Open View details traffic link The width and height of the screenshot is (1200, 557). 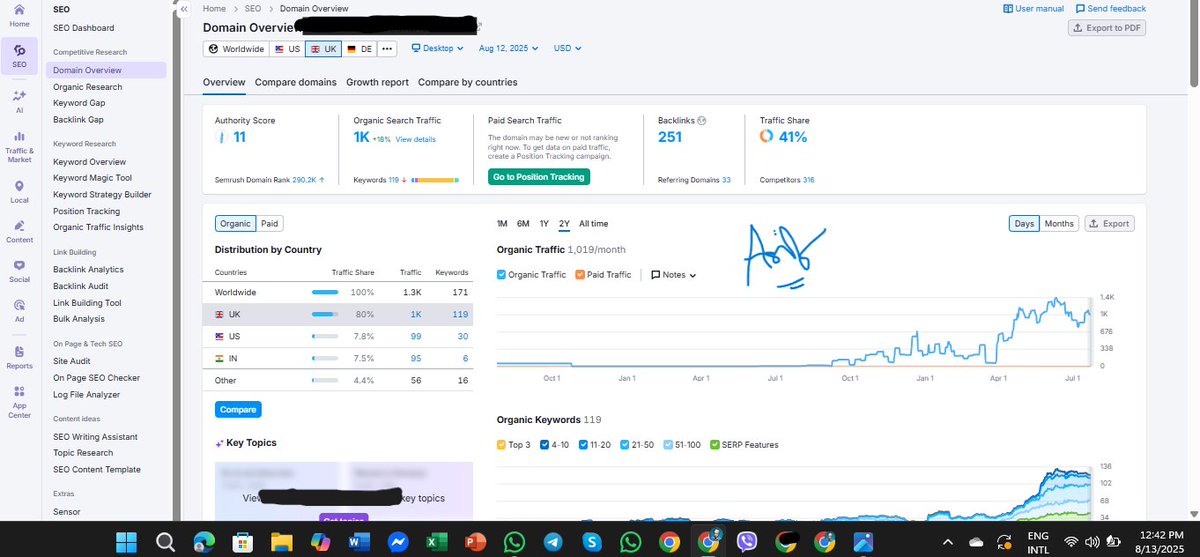click(x=415, y=139)
